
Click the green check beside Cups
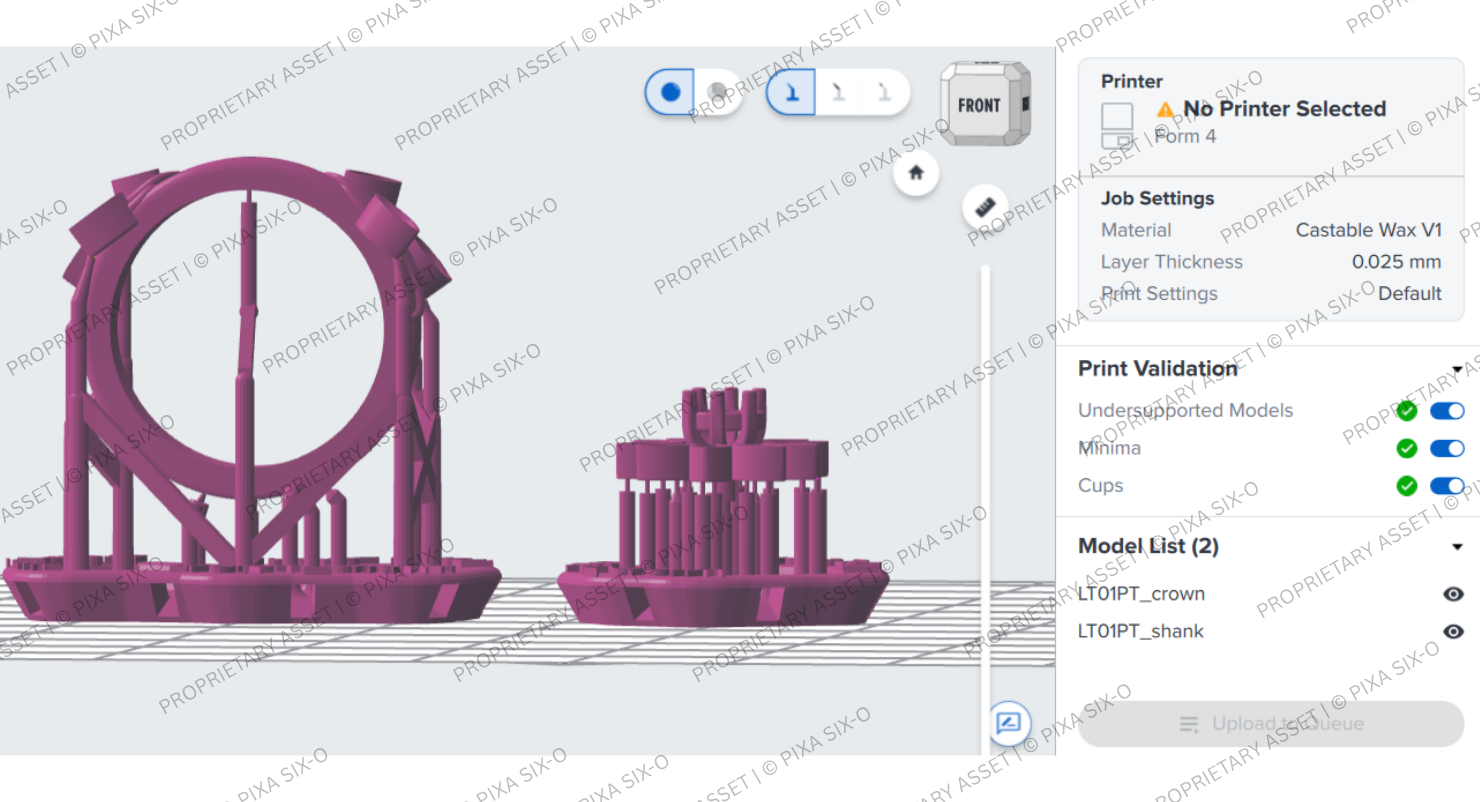[x=1407, y=486]
